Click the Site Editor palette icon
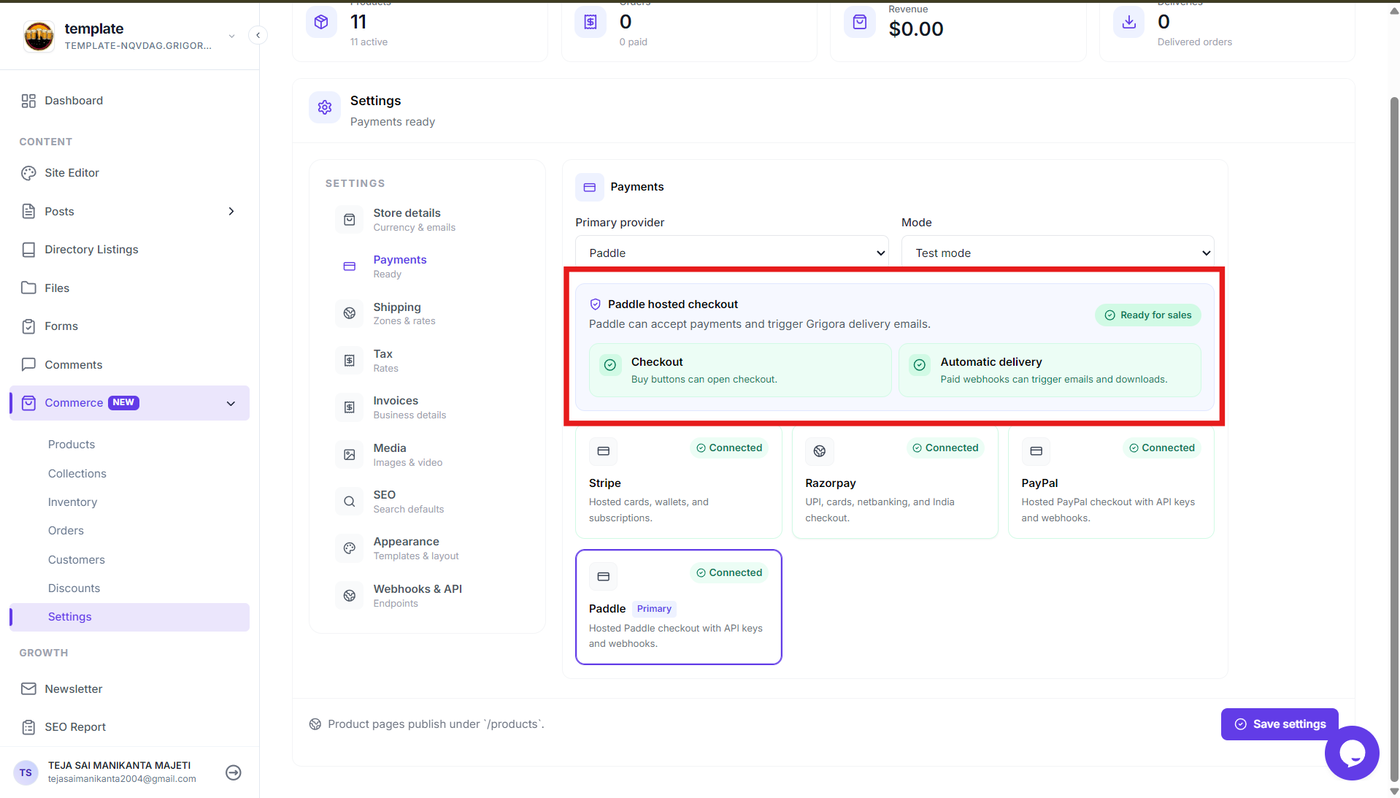 click(x=28, y=173)
